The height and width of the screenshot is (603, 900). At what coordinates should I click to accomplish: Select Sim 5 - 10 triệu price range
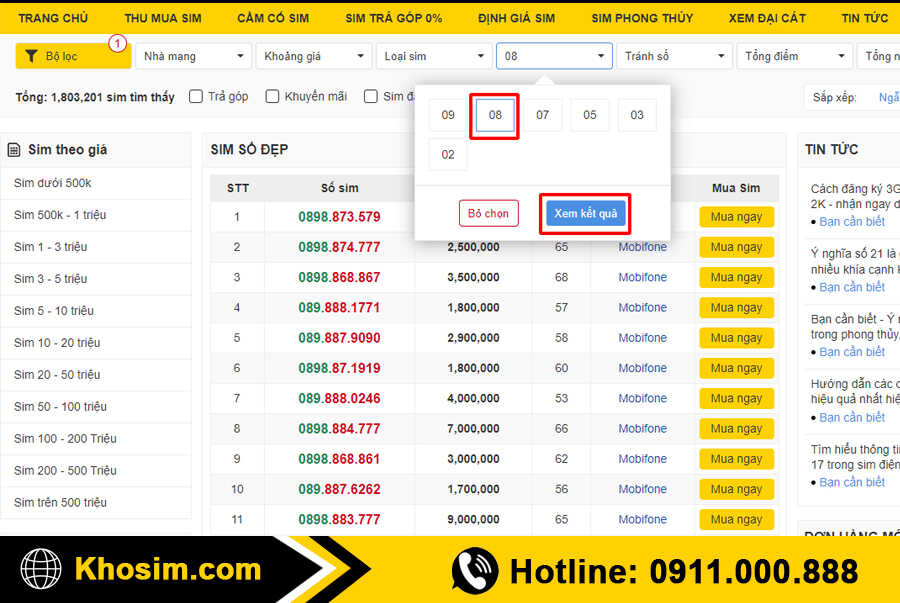point(57,311)
